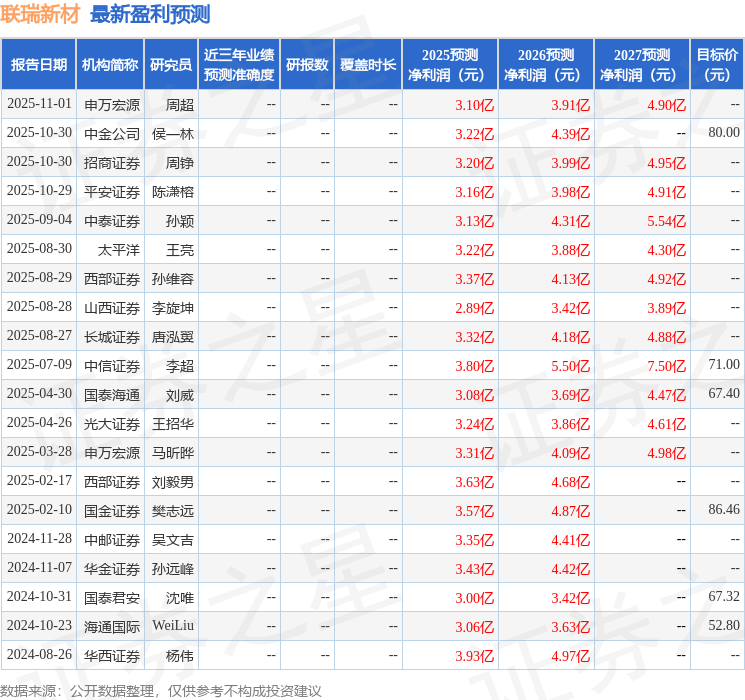Select date 2025-08-29

(39, 278)
